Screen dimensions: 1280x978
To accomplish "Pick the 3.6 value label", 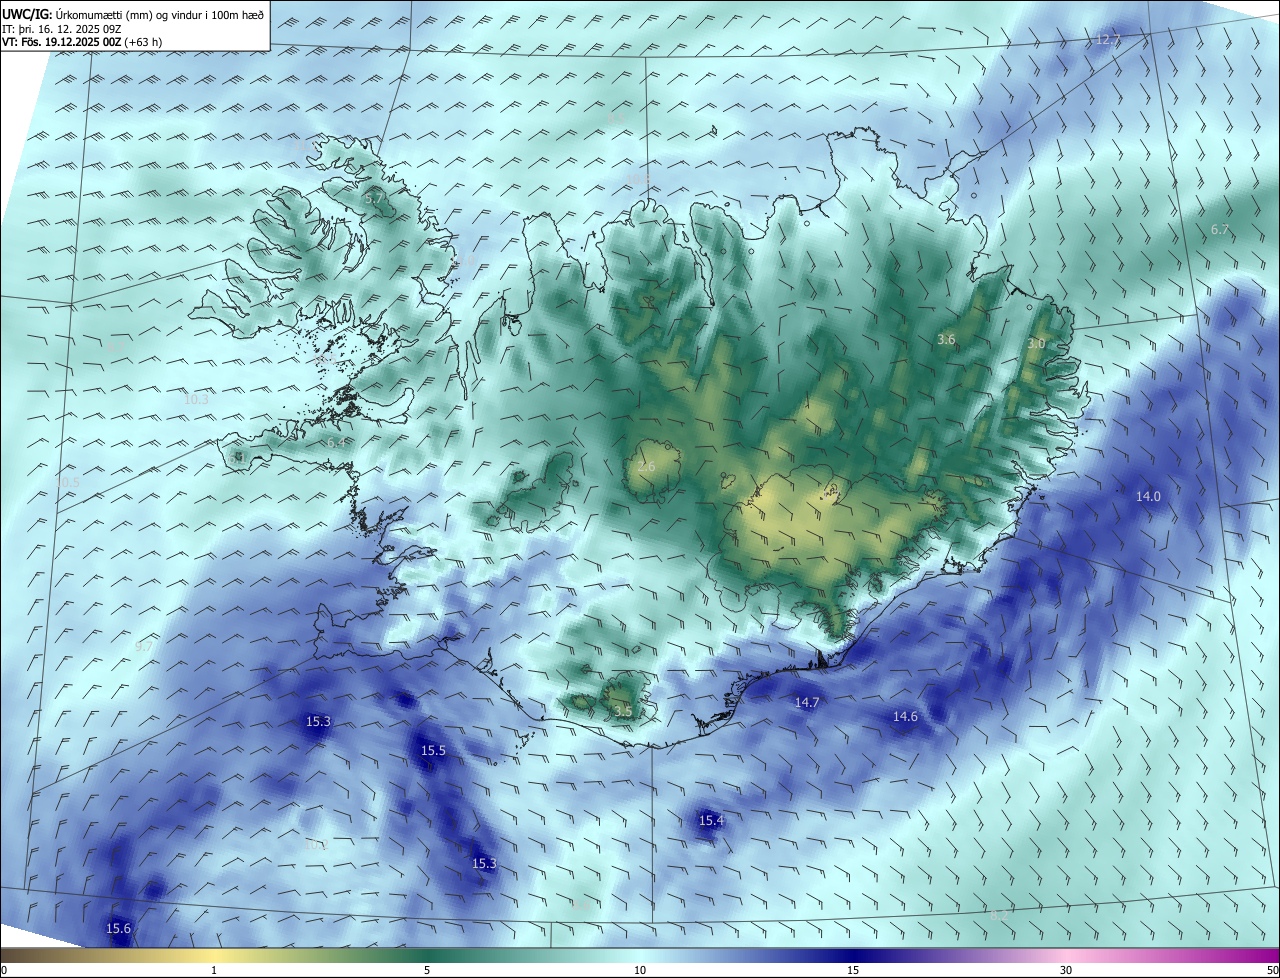I will (946, 340).
